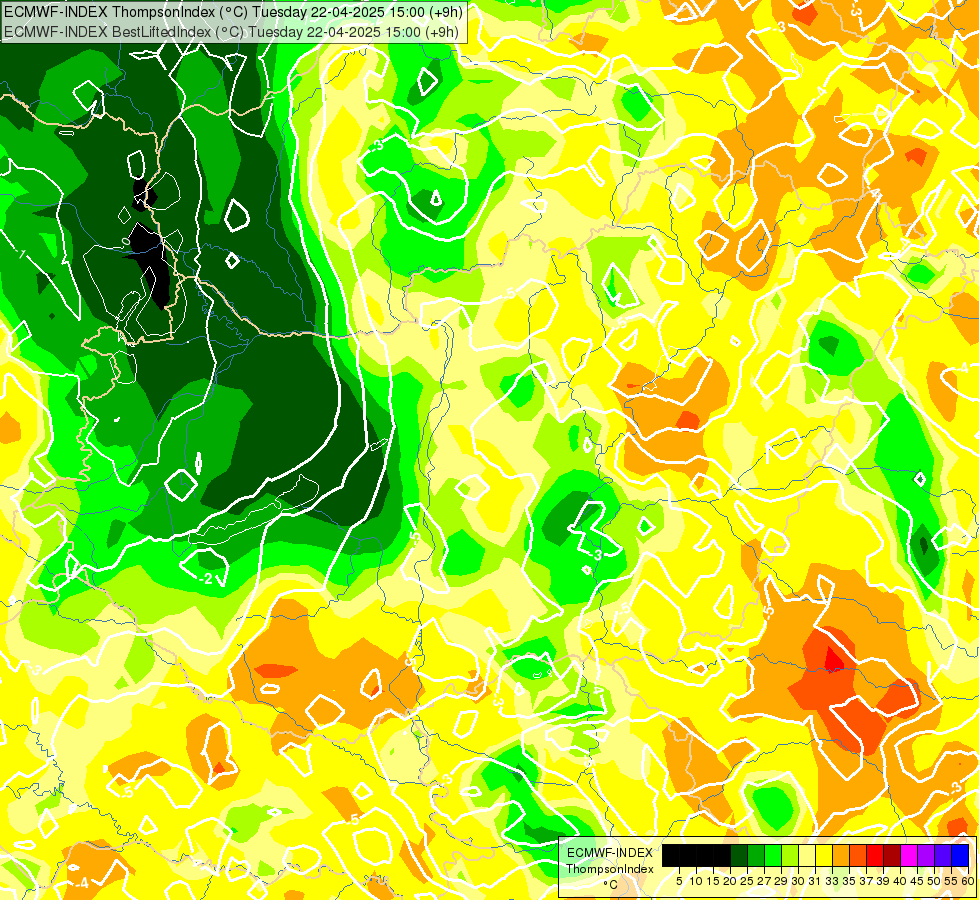Screen dimensions: 979x900
Task: Select the bright green 27-29 legend swatch
Action: pos(773,855)
